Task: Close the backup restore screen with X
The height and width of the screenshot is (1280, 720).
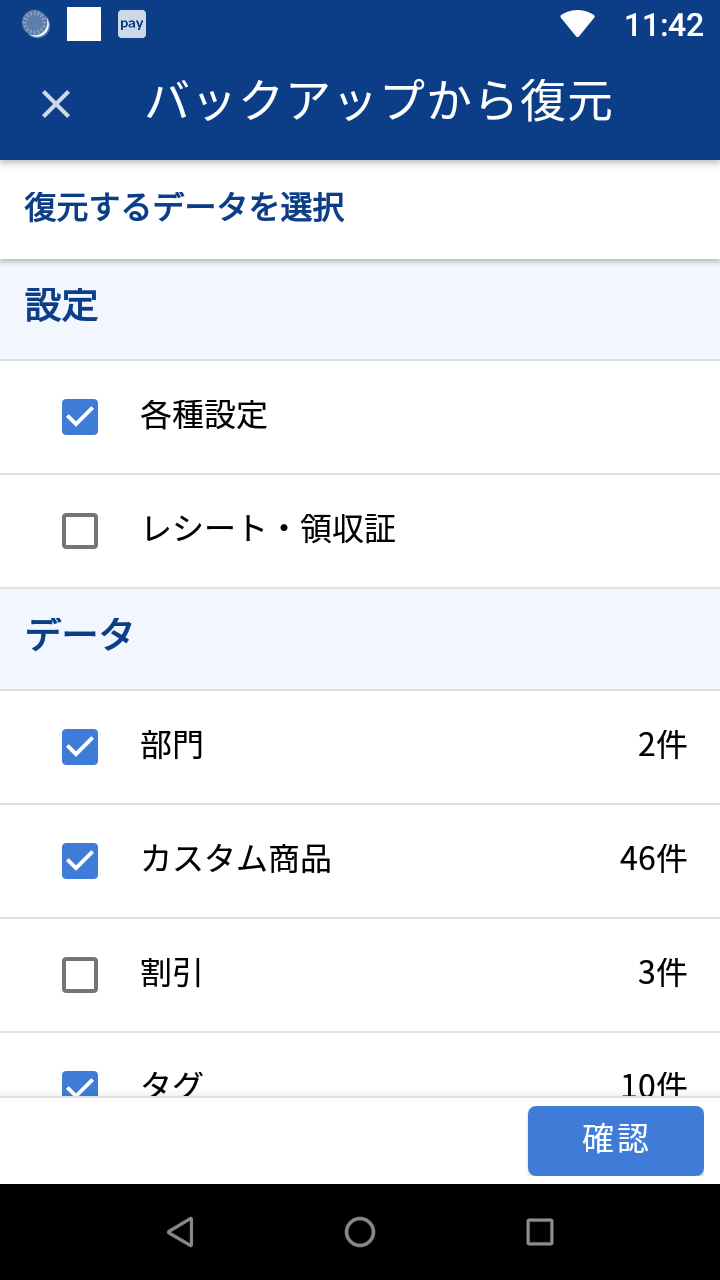Action: [56, 103]
